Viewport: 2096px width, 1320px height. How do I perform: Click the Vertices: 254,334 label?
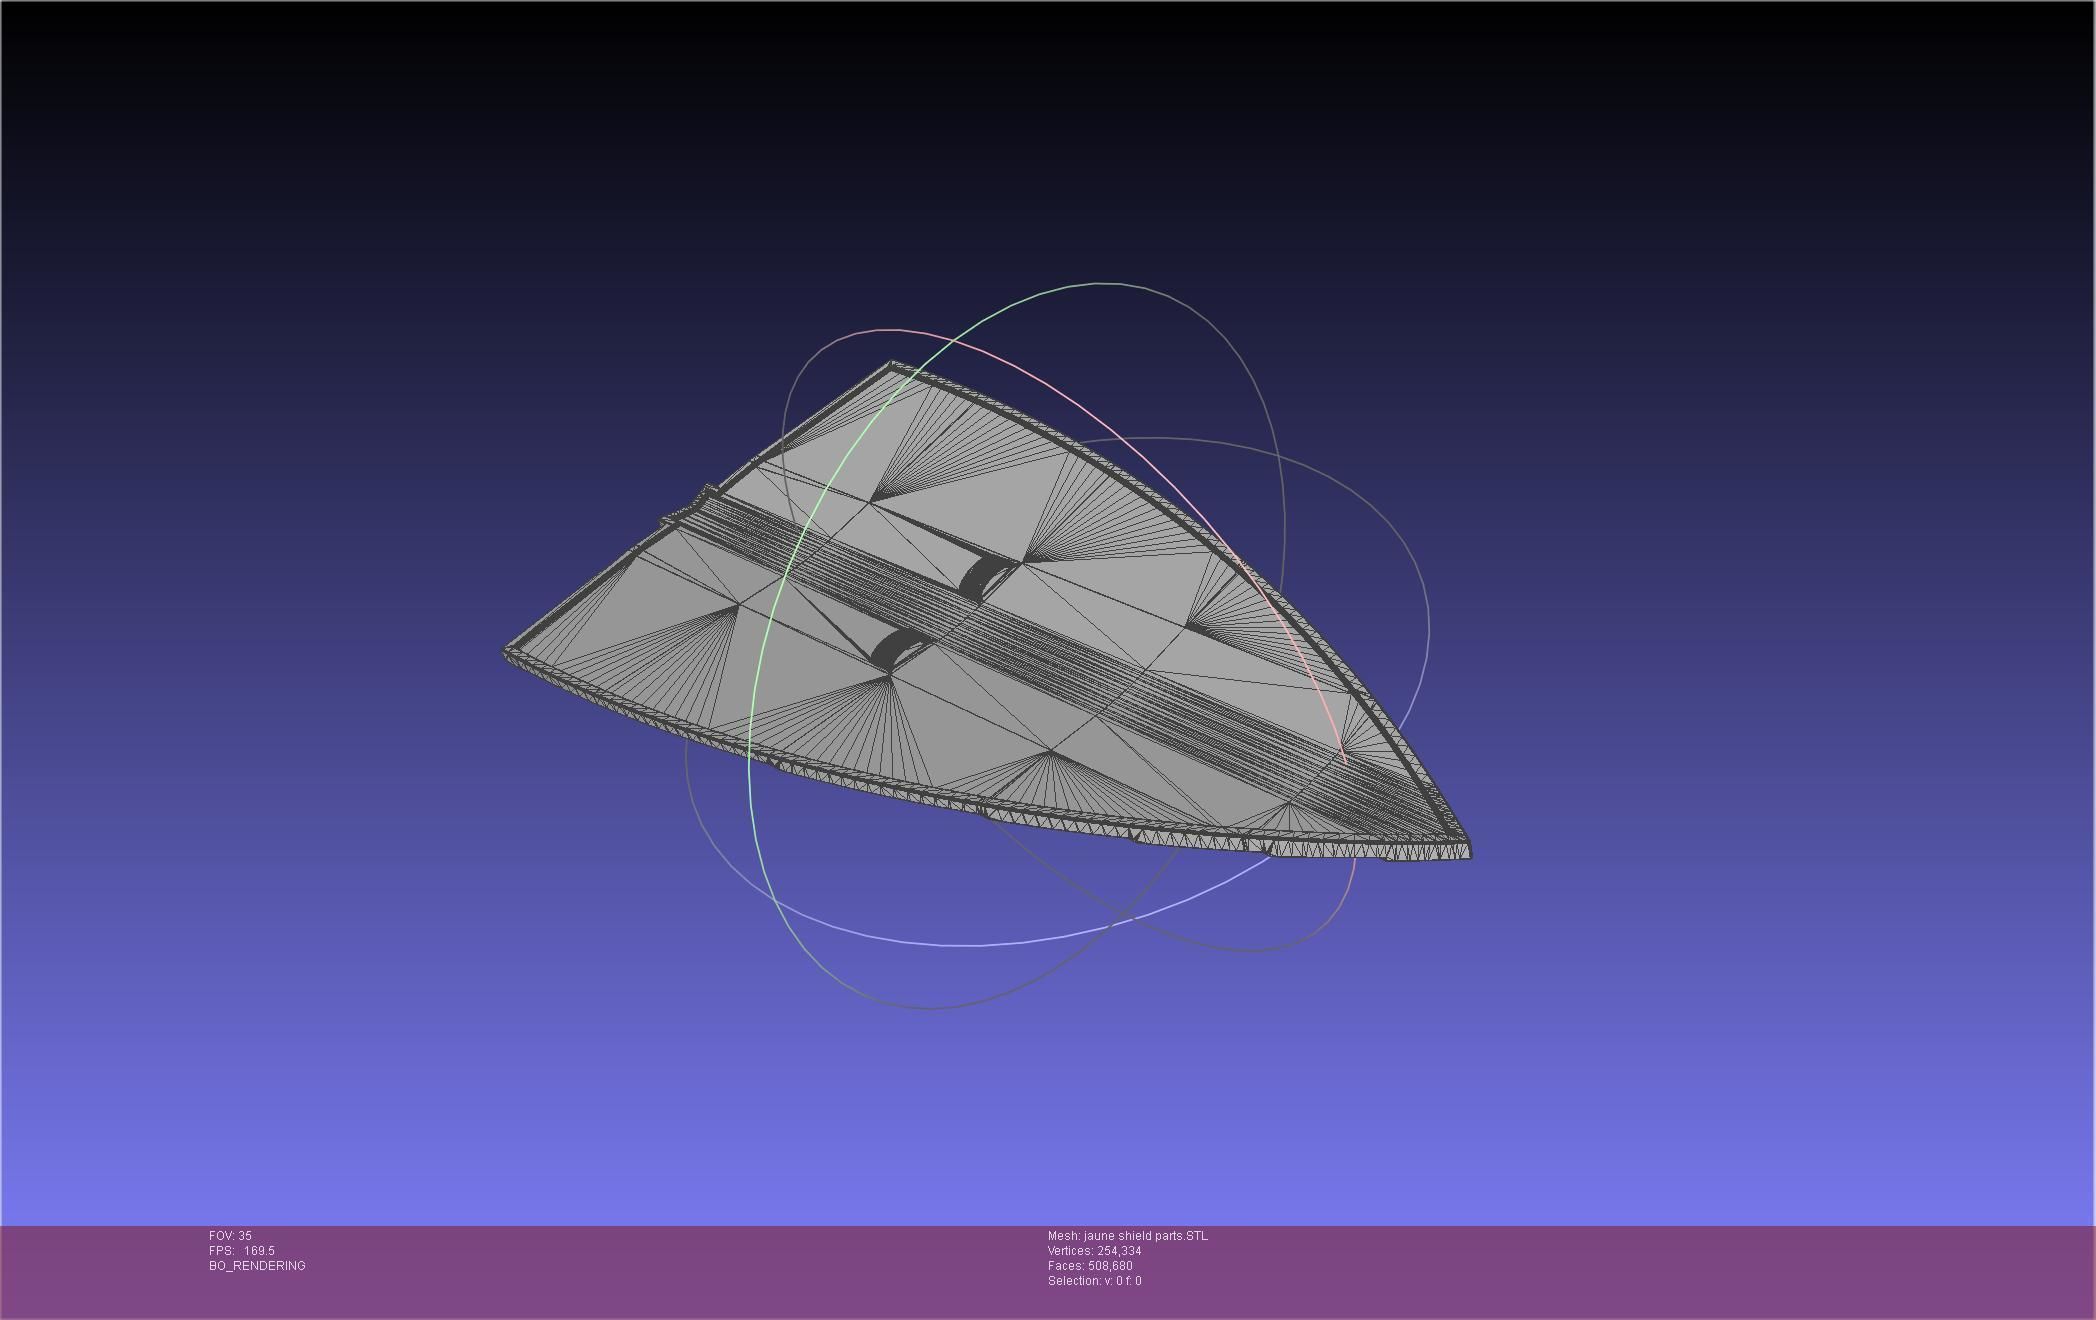pos(1094,1251)
